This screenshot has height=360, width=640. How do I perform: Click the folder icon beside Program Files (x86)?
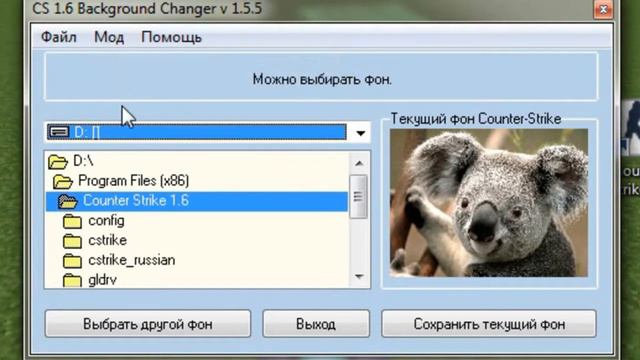pos(63,181)
